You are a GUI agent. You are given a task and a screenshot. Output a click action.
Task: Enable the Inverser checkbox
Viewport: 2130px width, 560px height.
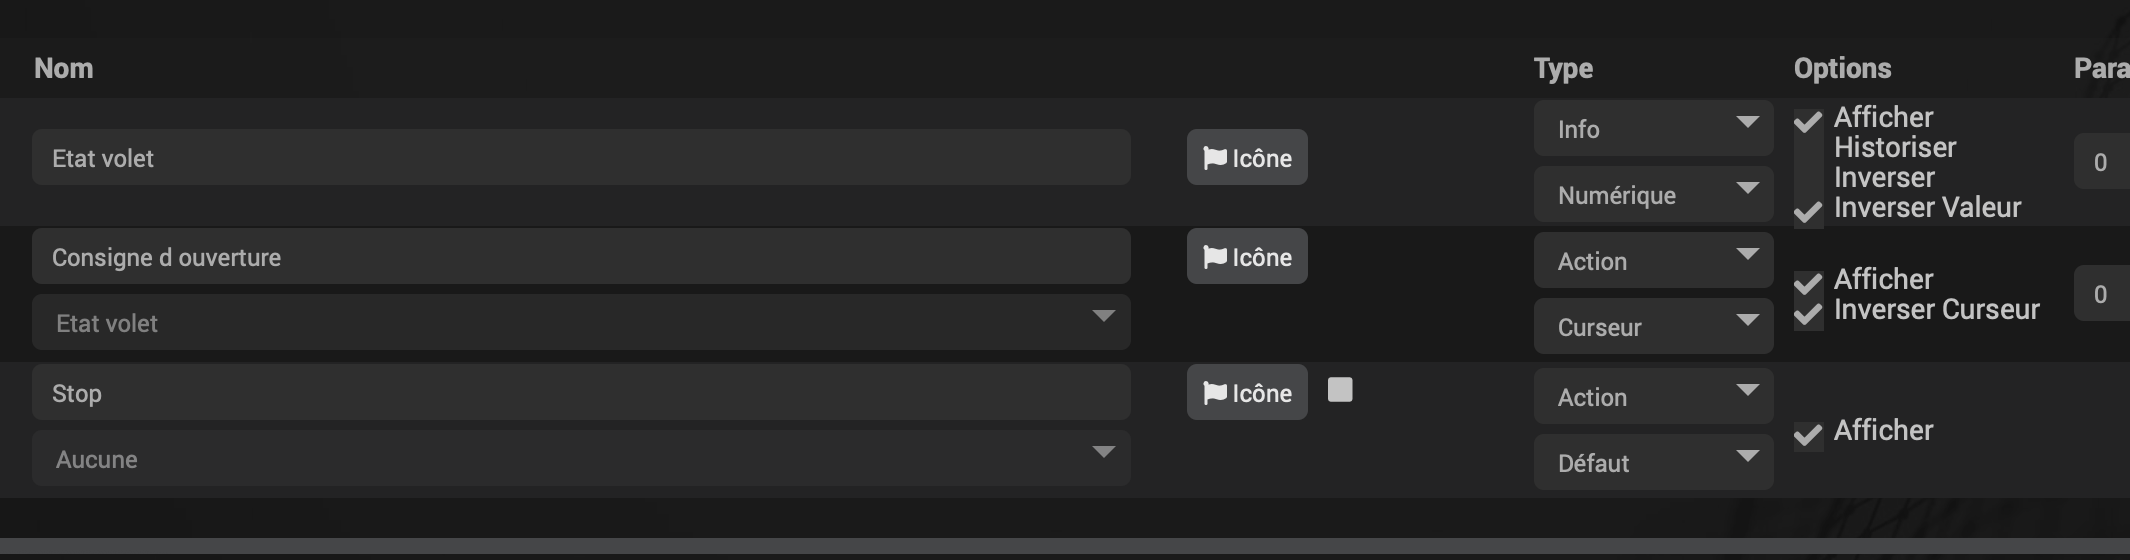[x=1808, y=183]
